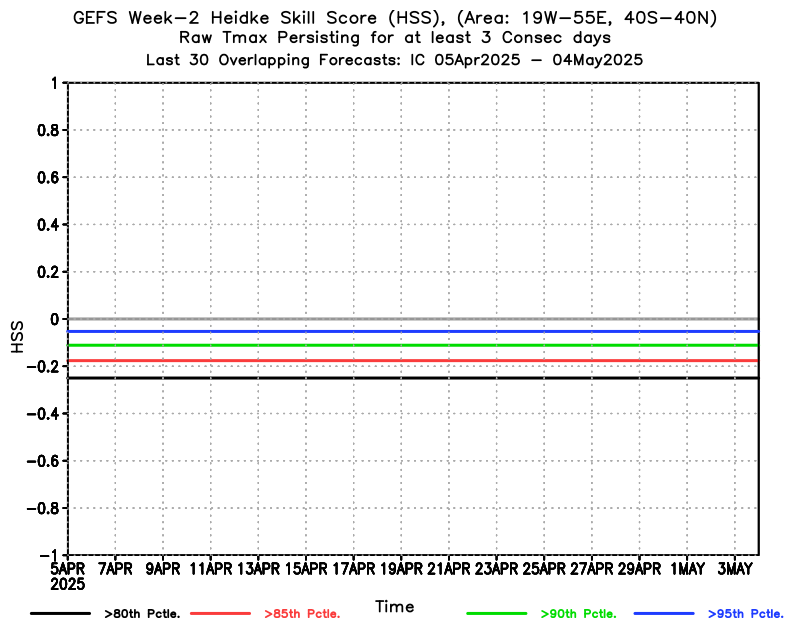
Task: Click the x-axis label '1MAY'
Action: click(x=687, y=569)
